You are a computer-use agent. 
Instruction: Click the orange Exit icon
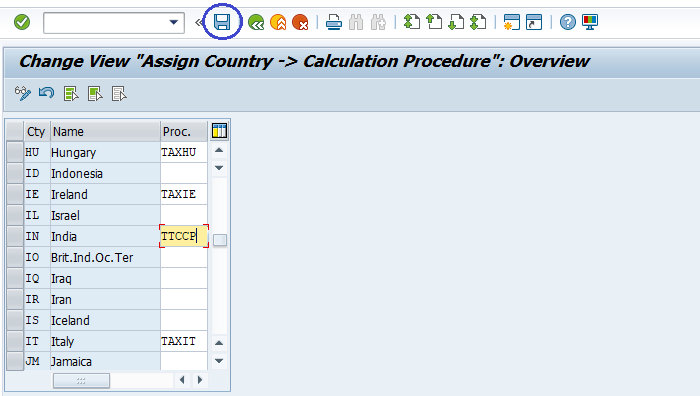[x=278, y=22]
